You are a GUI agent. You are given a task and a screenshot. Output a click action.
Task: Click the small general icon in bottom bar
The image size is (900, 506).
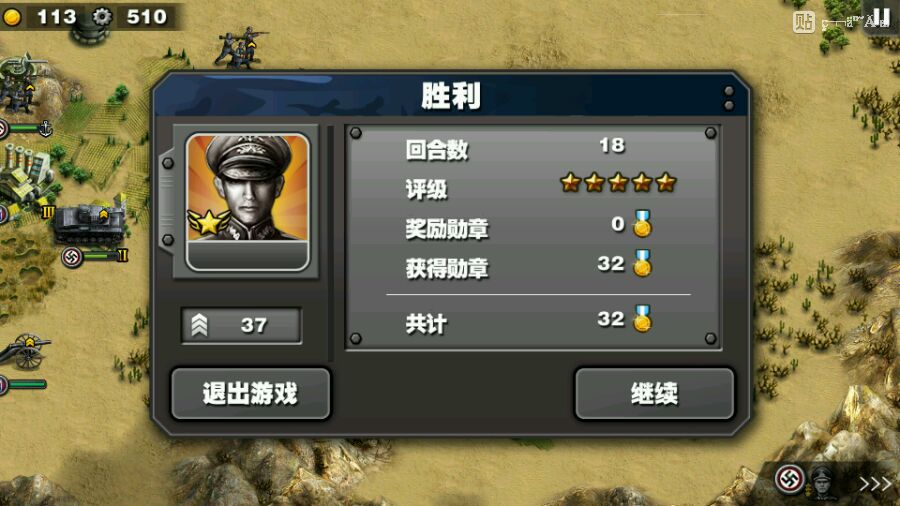coord(823,482)
